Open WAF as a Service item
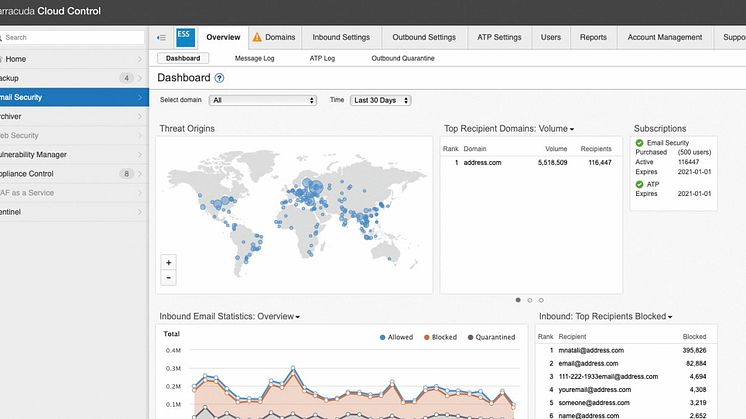746x419 pixels. [74, 193]
